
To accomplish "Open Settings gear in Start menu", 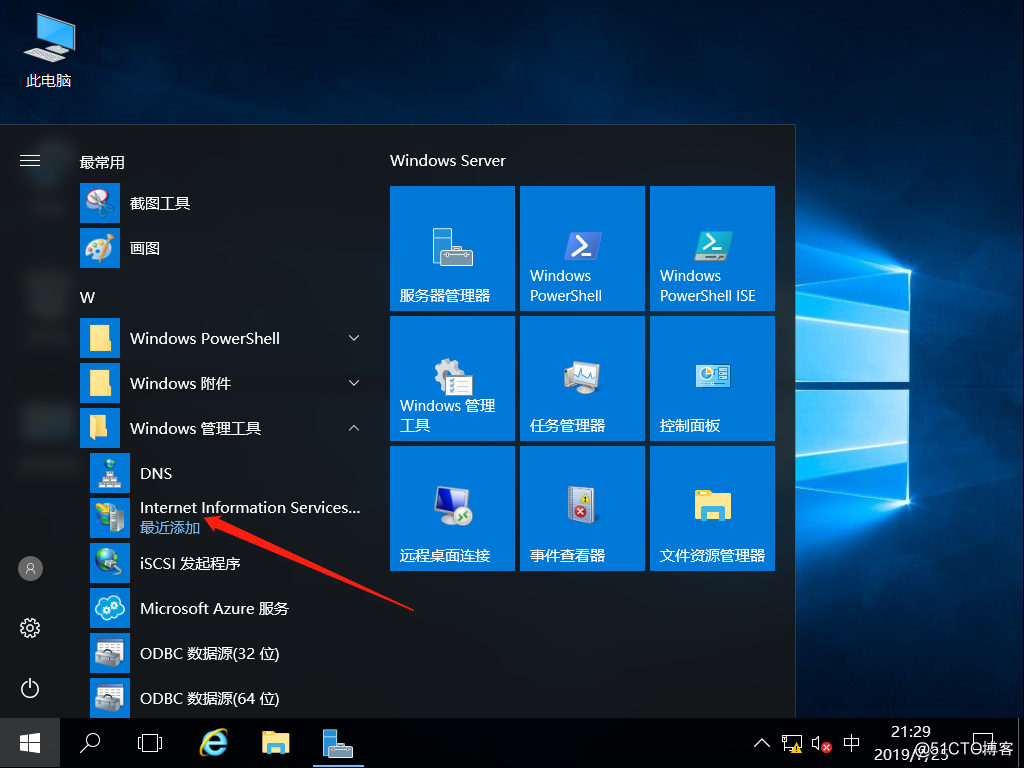I will coord(30,628).
